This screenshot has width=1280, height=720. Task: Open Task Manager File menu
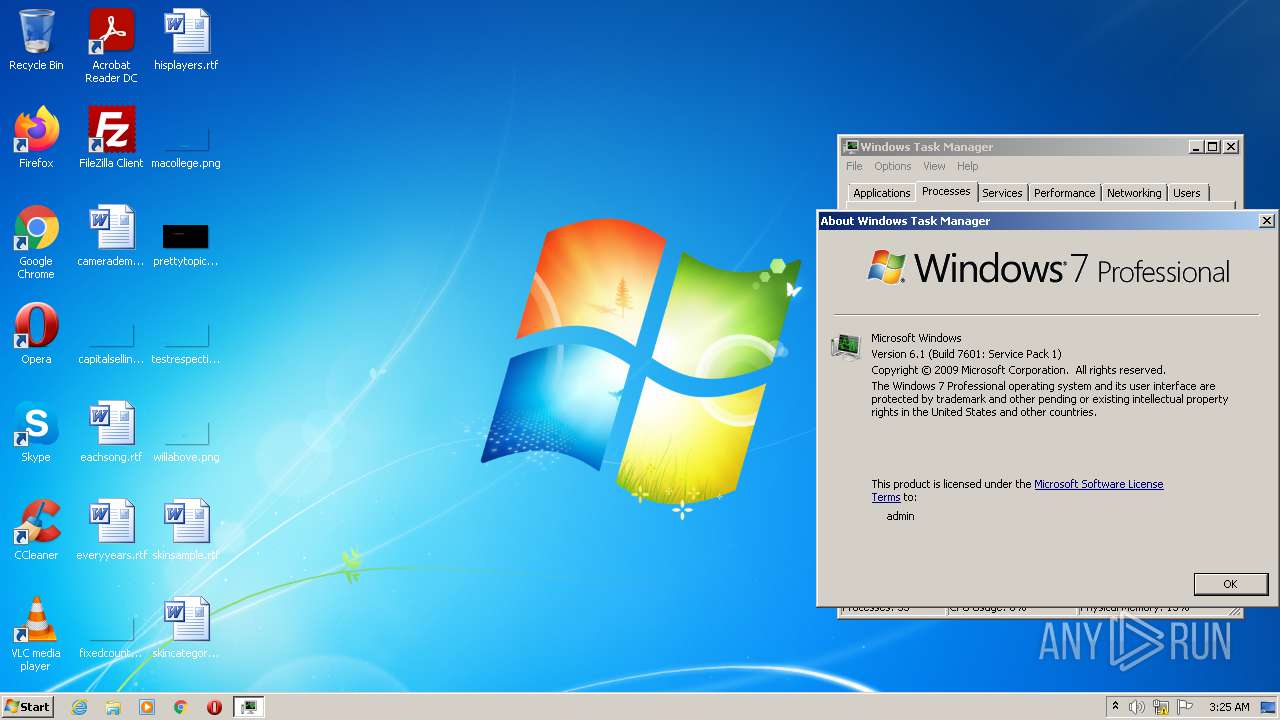click(x=854, y=166)
